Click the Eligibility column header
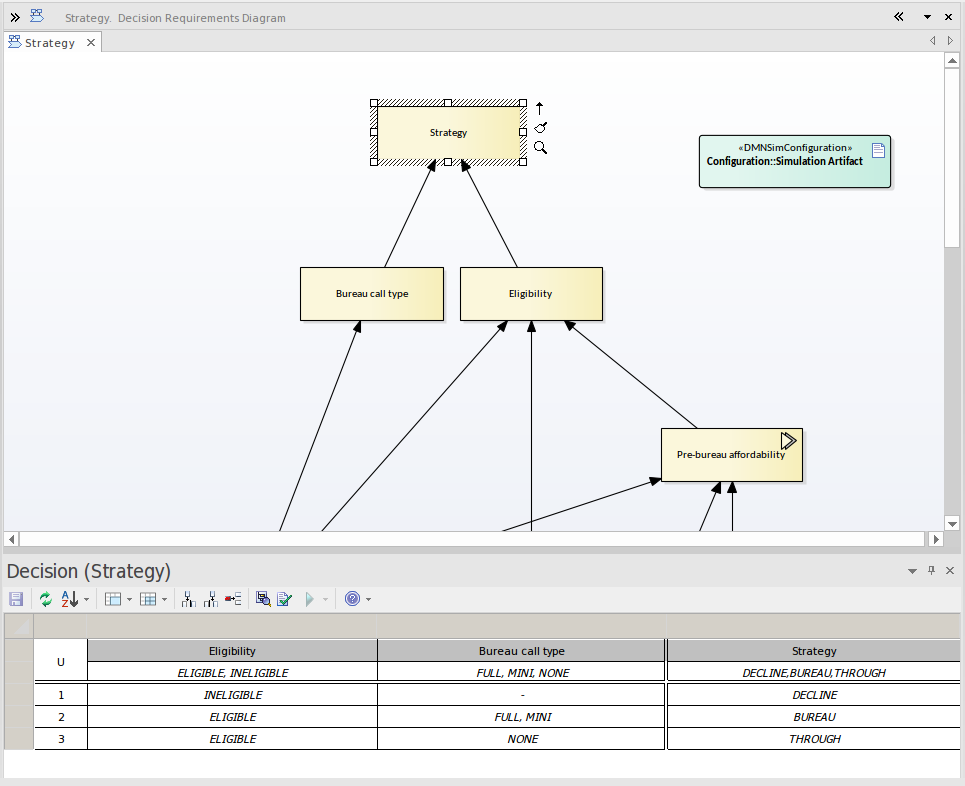This screenshot has height=786, width=965. click(232, 651)
